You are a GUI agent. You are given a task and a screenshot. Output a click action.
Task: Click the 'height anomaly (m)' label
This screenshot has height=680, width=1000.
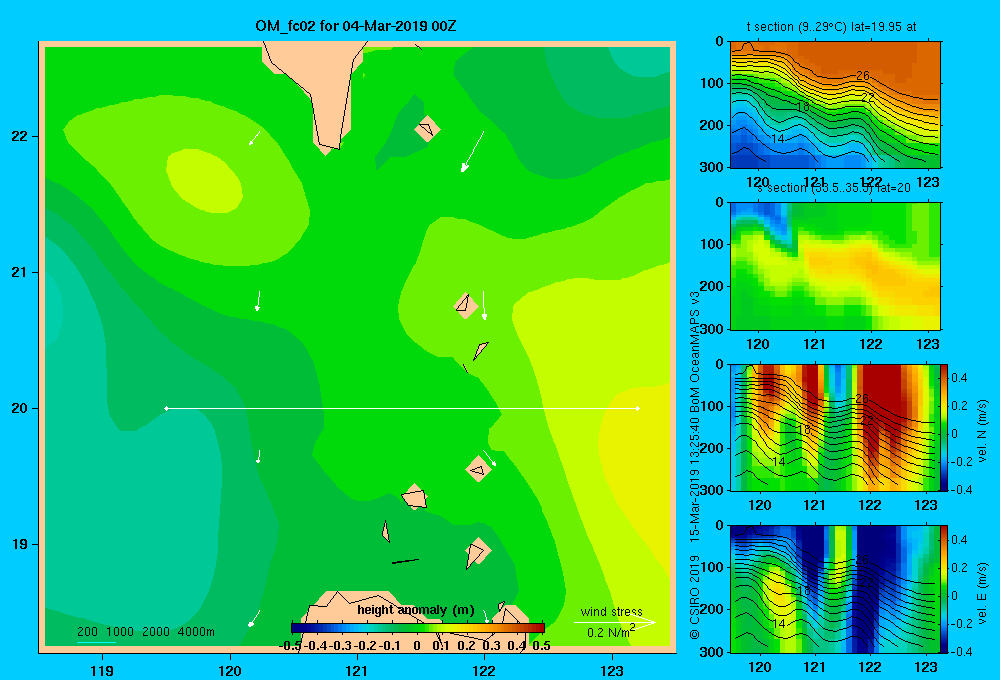416,610
